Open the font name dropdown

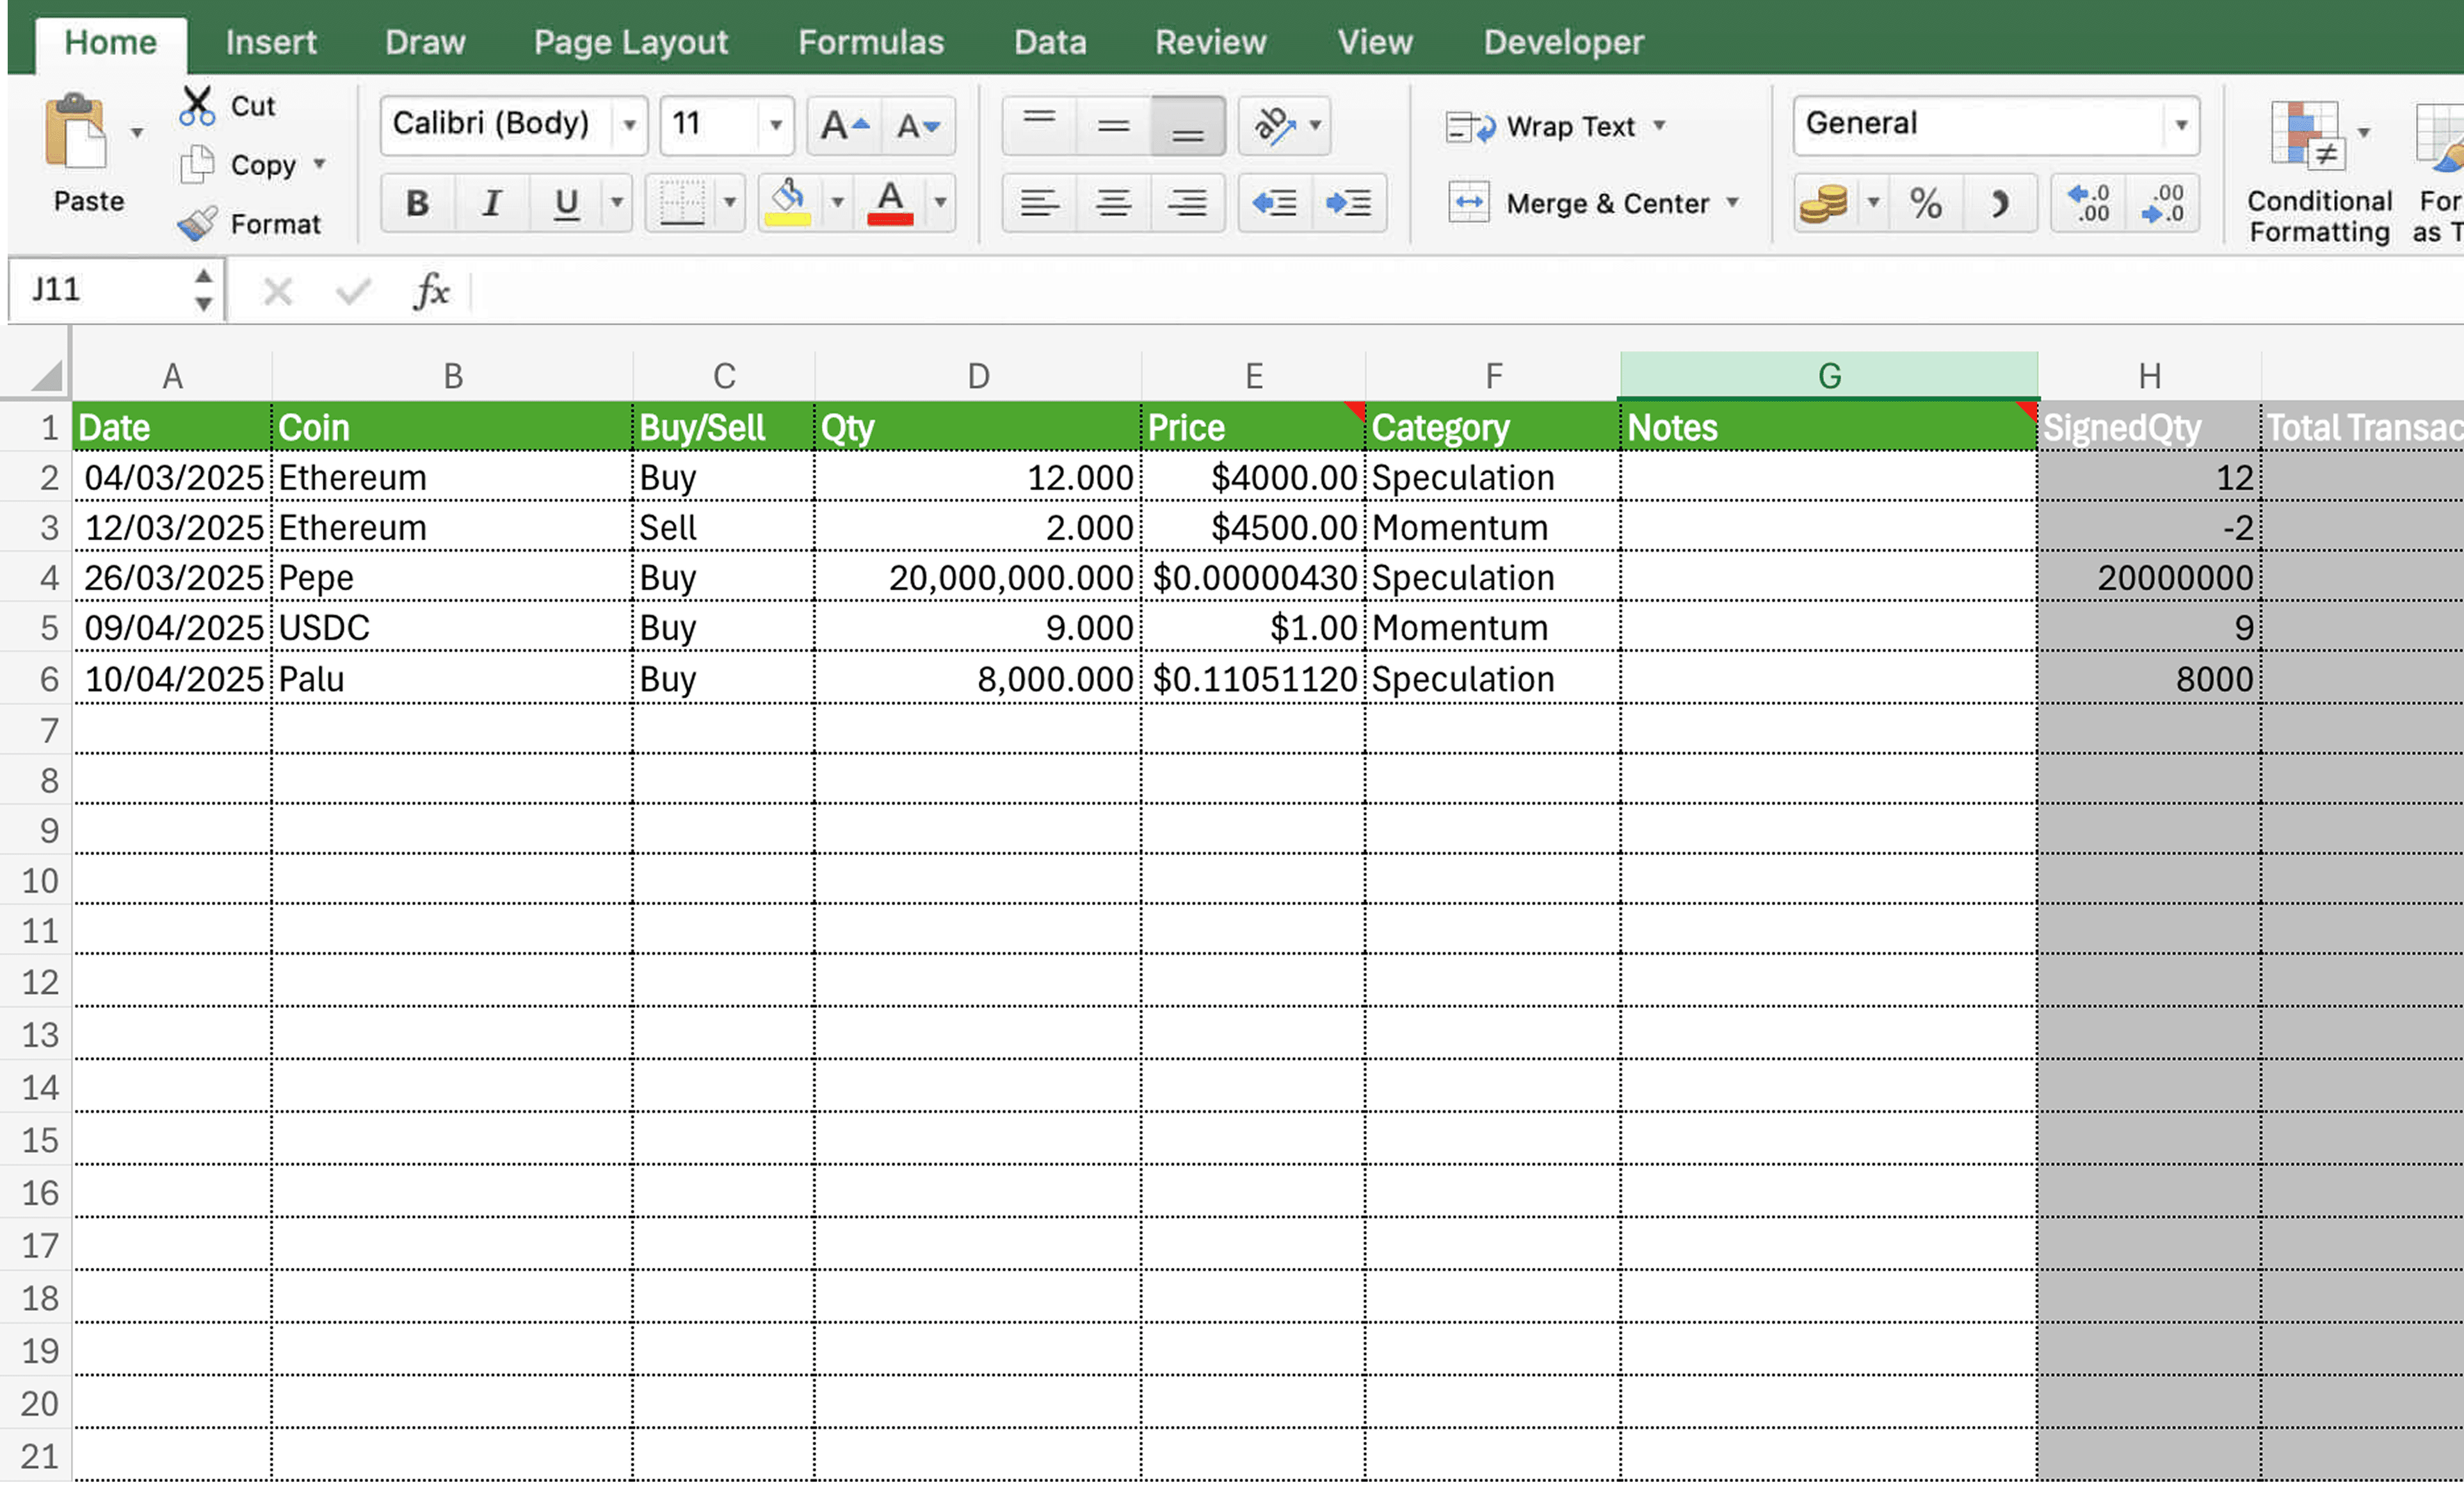point(629,125)
